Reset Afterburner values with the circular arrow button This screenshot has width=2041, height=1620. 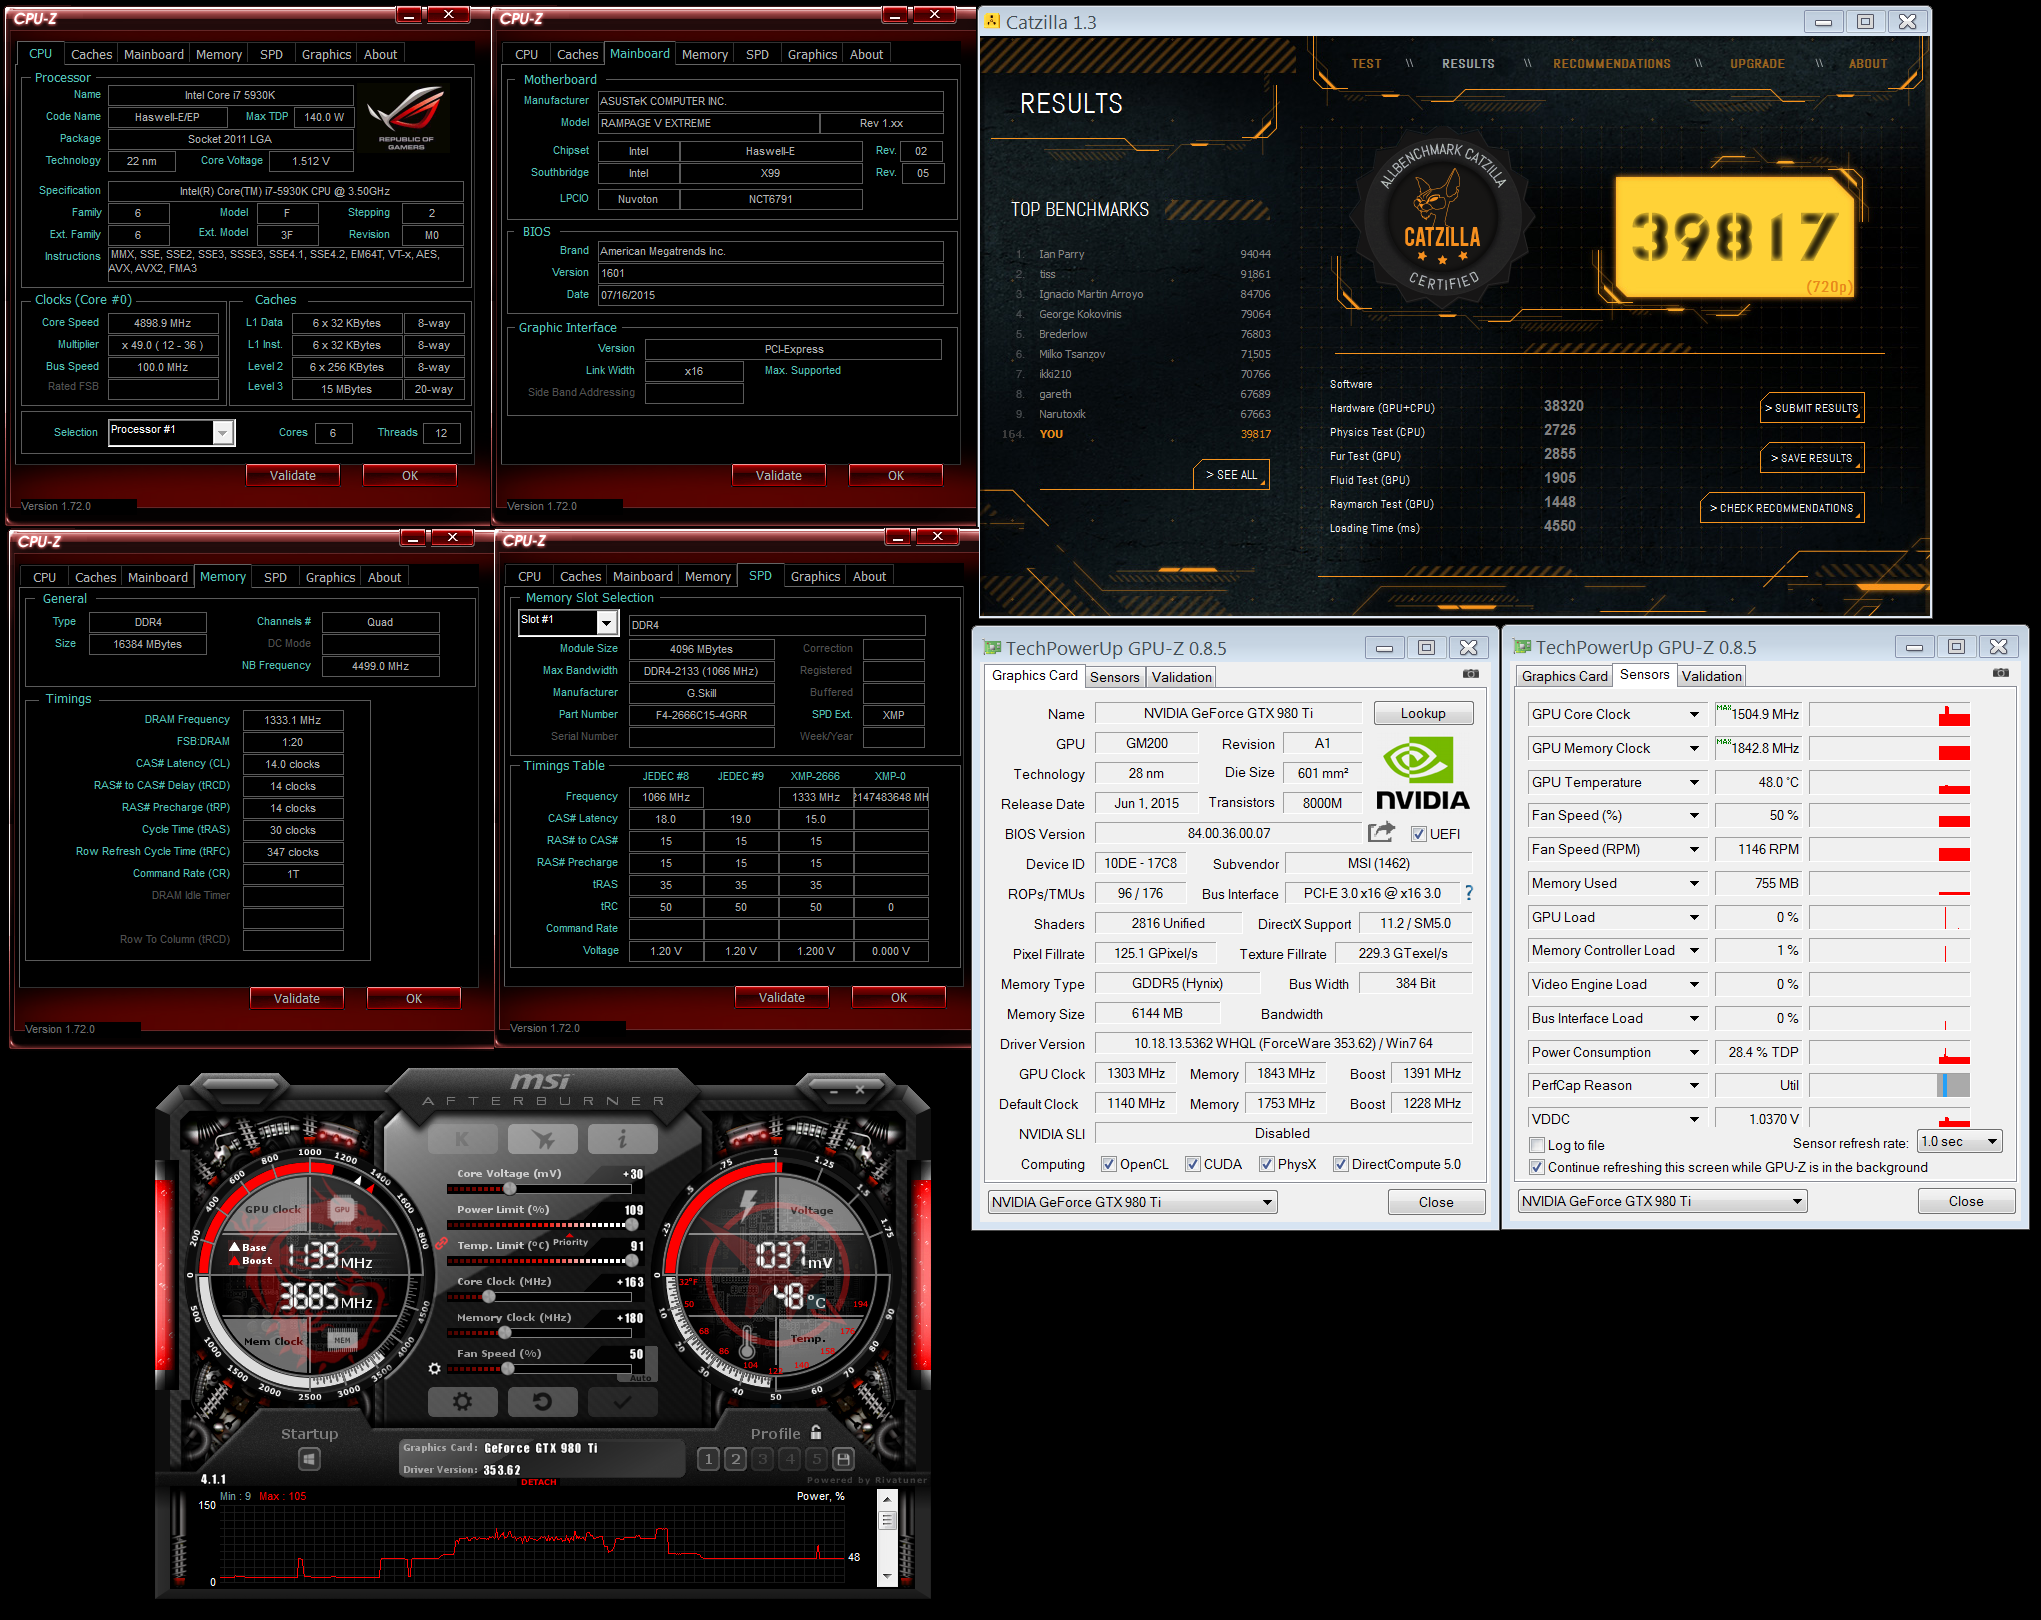(x=542, y=1402)
